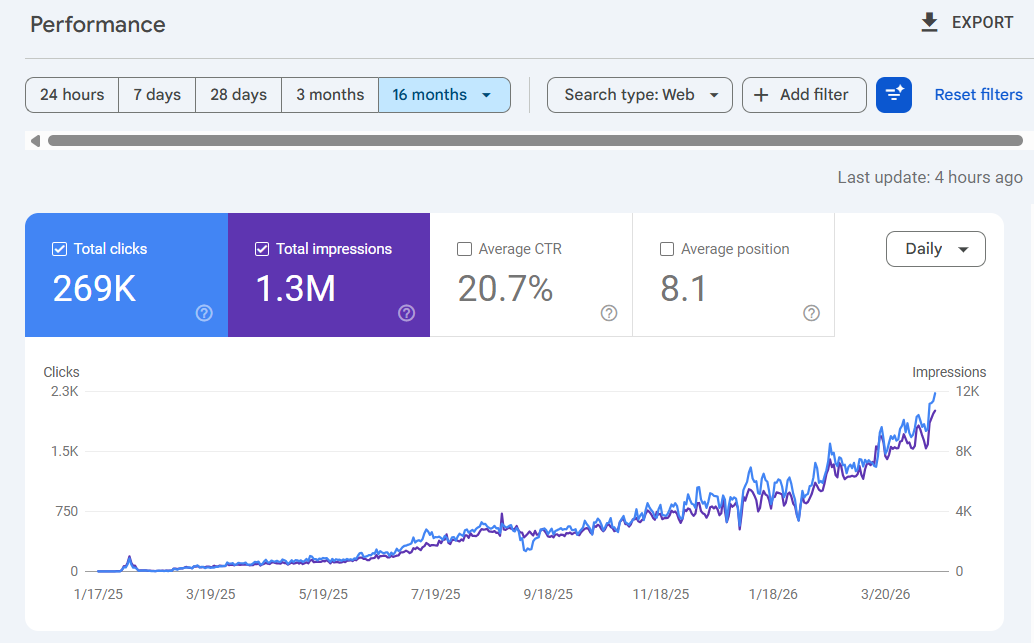
Task: Open the Daily granularity dropdown
Action: click(936, 249)
